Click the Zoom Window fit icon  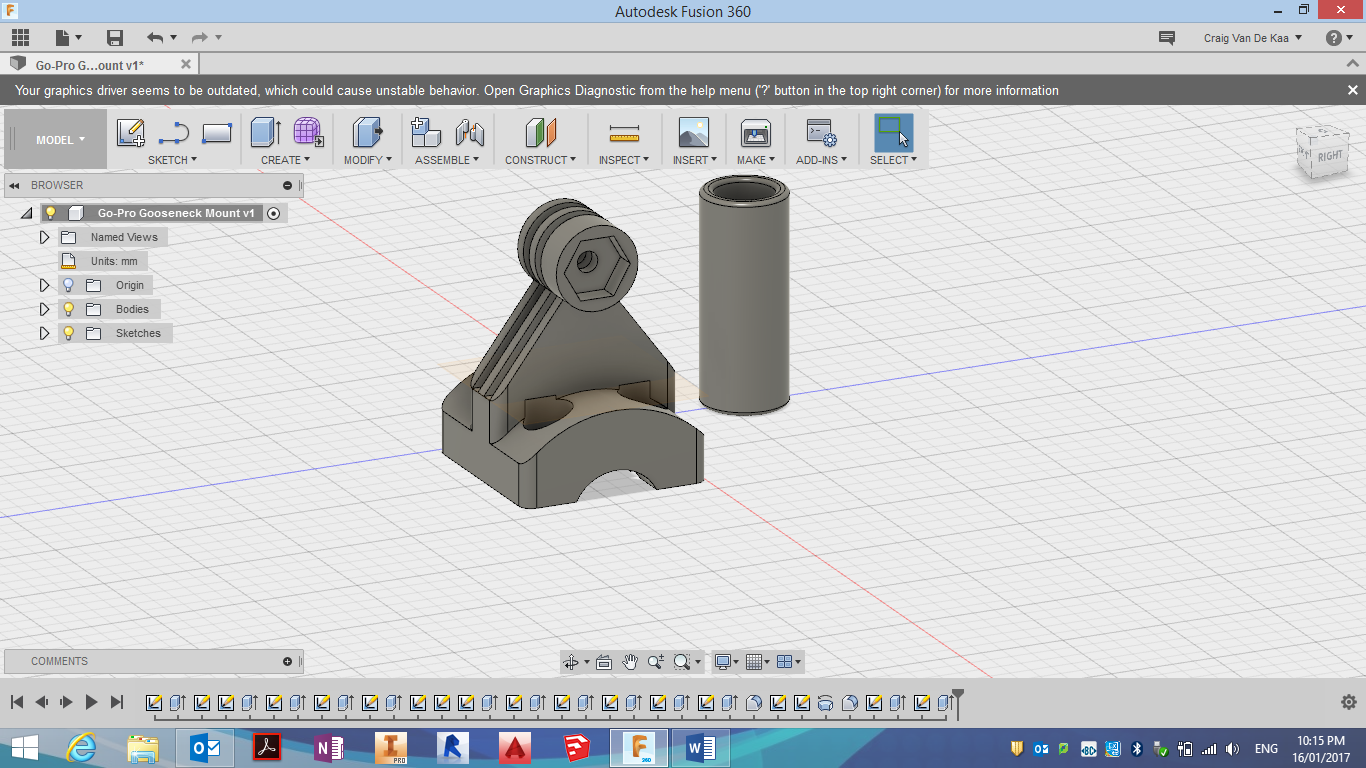click(x=682, y=662)
